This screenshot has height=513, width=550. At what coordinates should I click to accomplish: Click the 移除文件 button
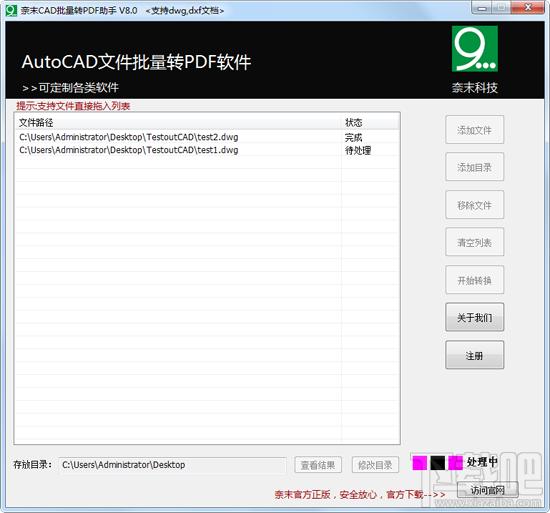474,205
